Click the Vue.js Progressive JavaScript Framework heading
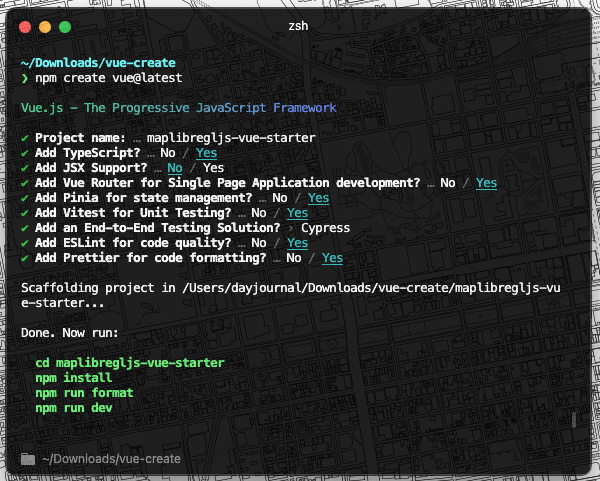Image resolution: width=600 pixels, height=481 pixels. (179, 108)
